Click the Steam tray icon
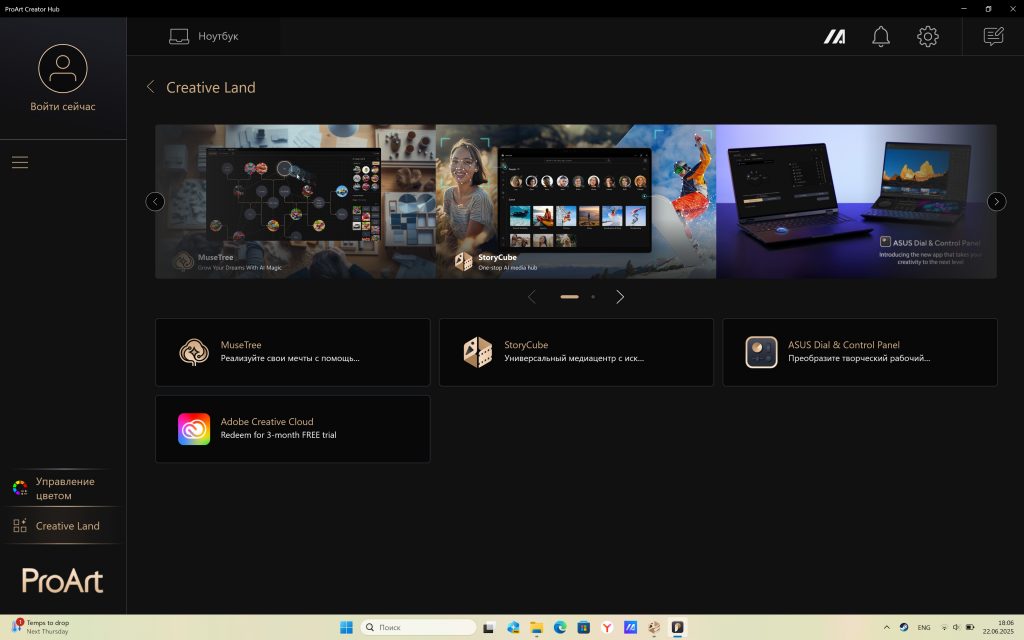Screen dimensions: 1024x640 pyautogui.click(x=904, y=628)
